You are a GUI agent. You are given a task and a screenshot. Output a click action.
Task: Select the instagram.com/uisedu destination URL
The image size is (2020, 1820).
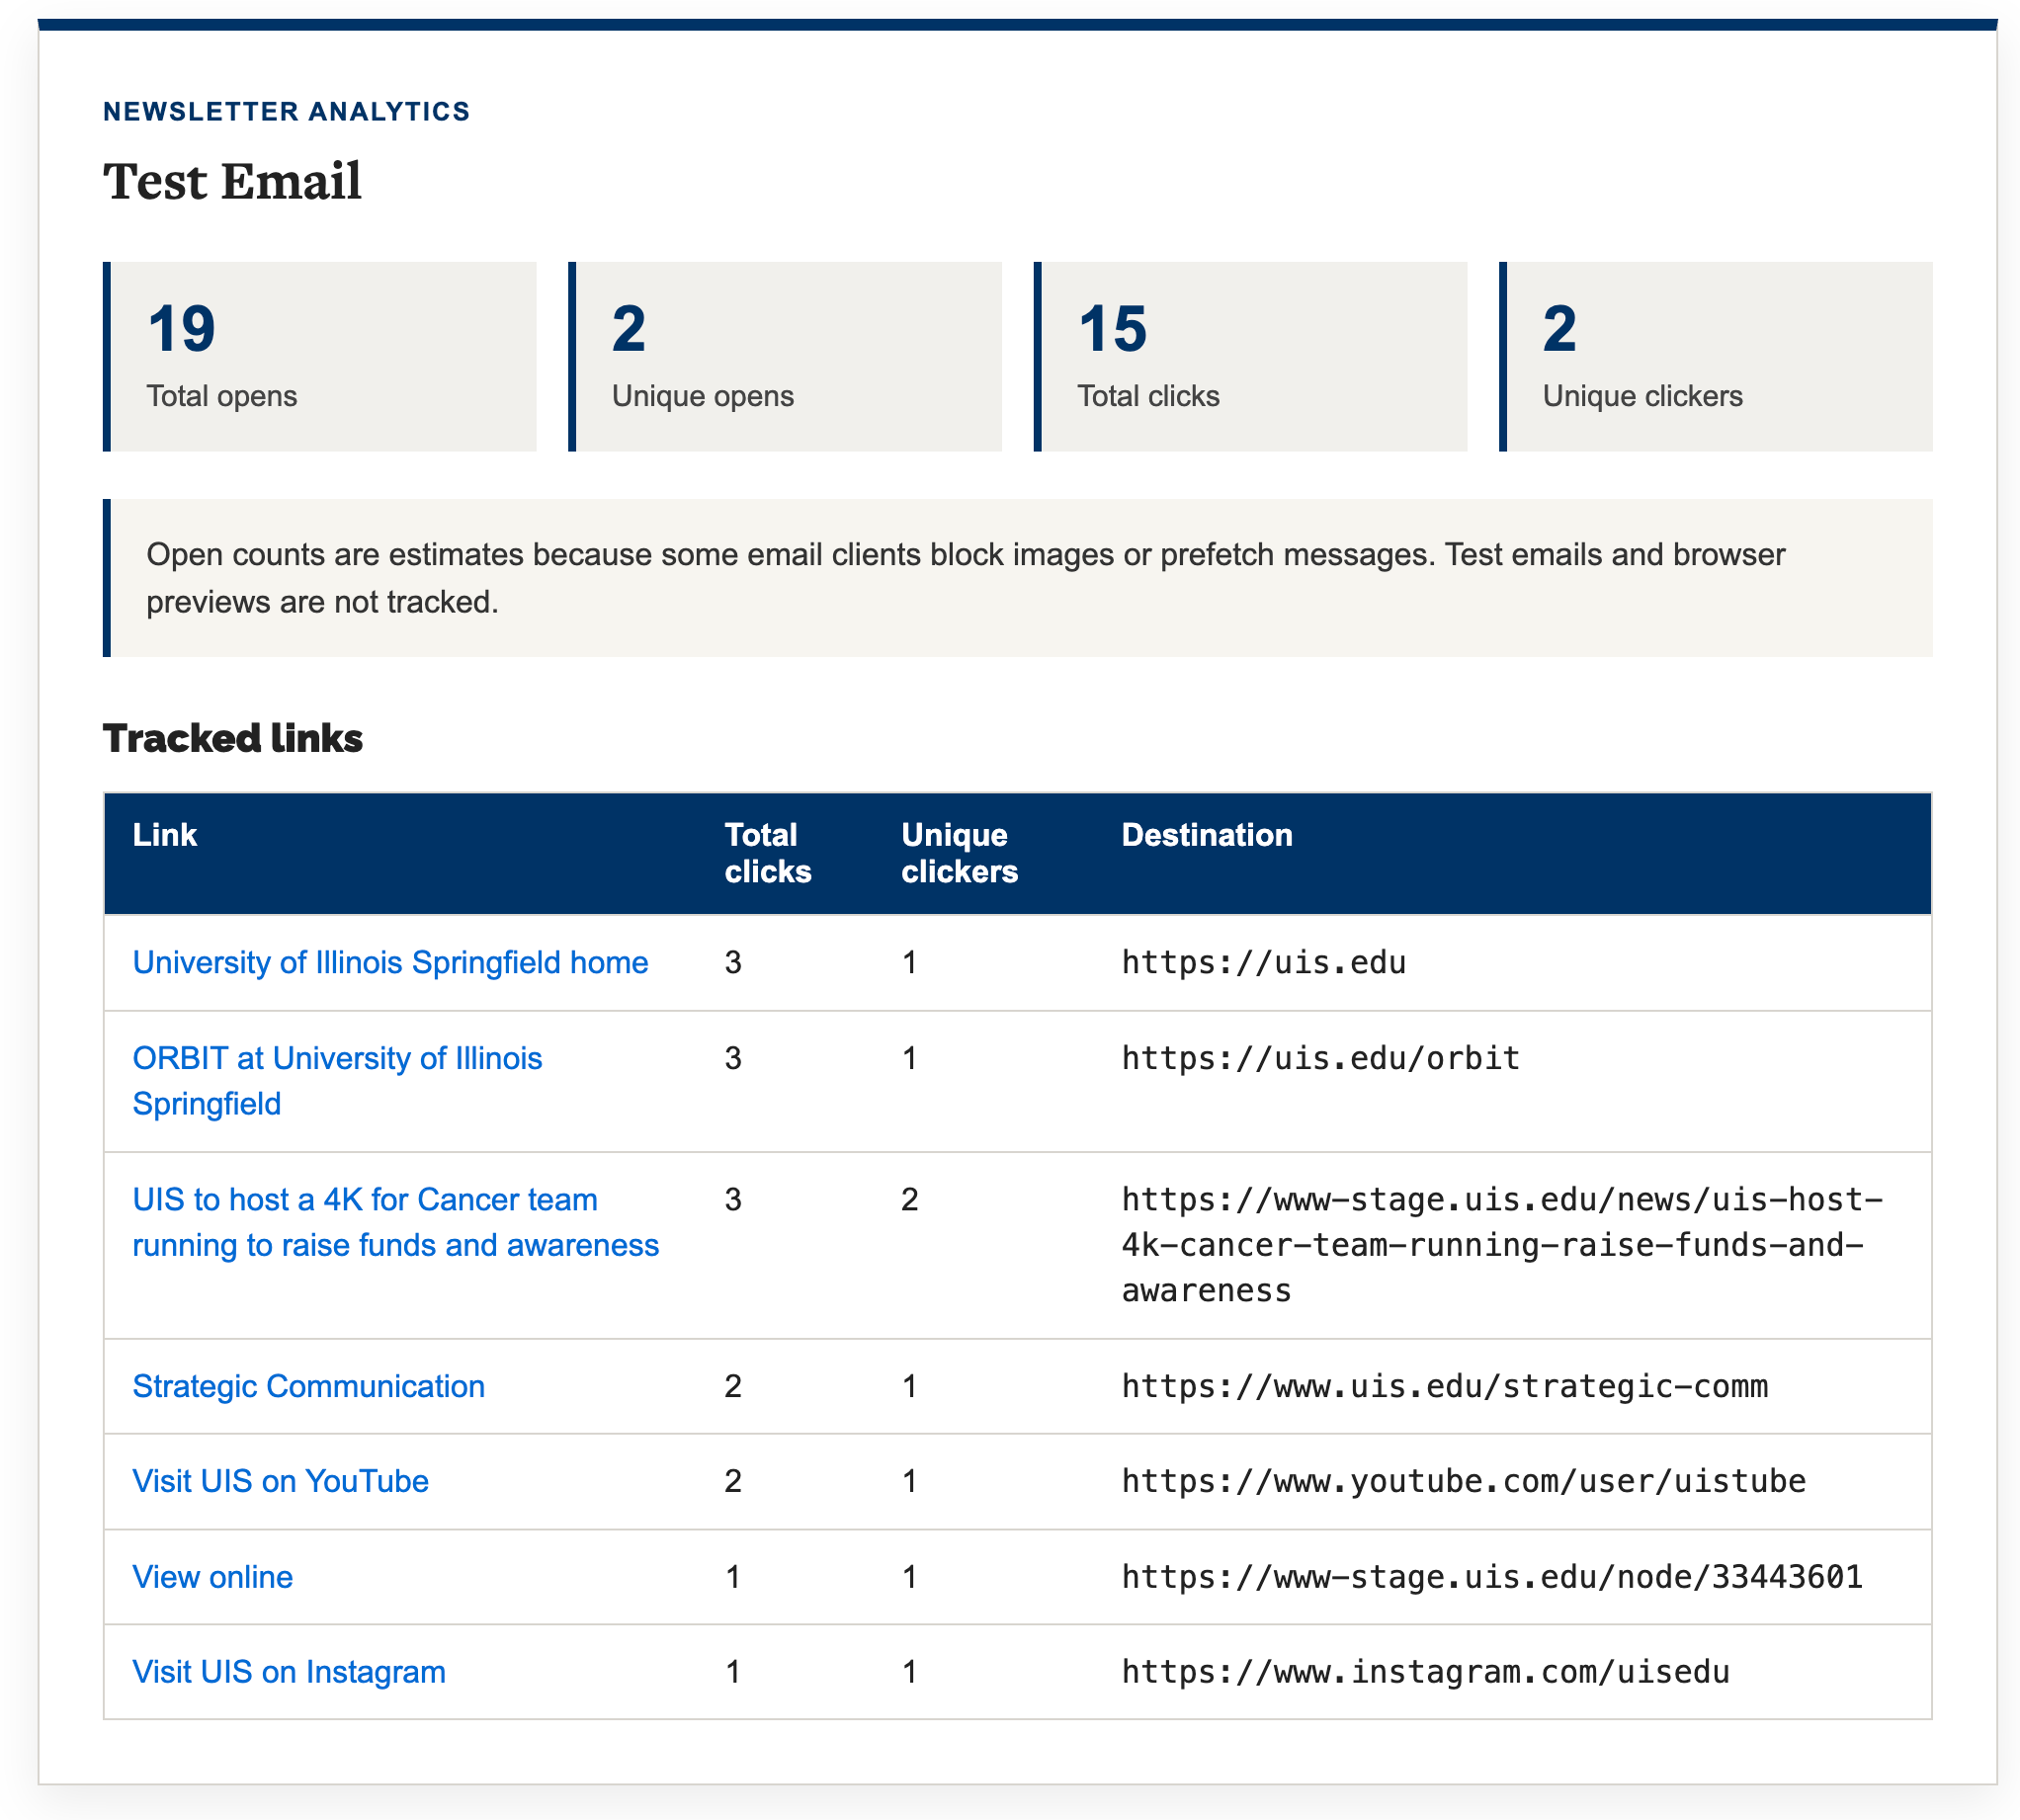click(x=1425, y=1672)
